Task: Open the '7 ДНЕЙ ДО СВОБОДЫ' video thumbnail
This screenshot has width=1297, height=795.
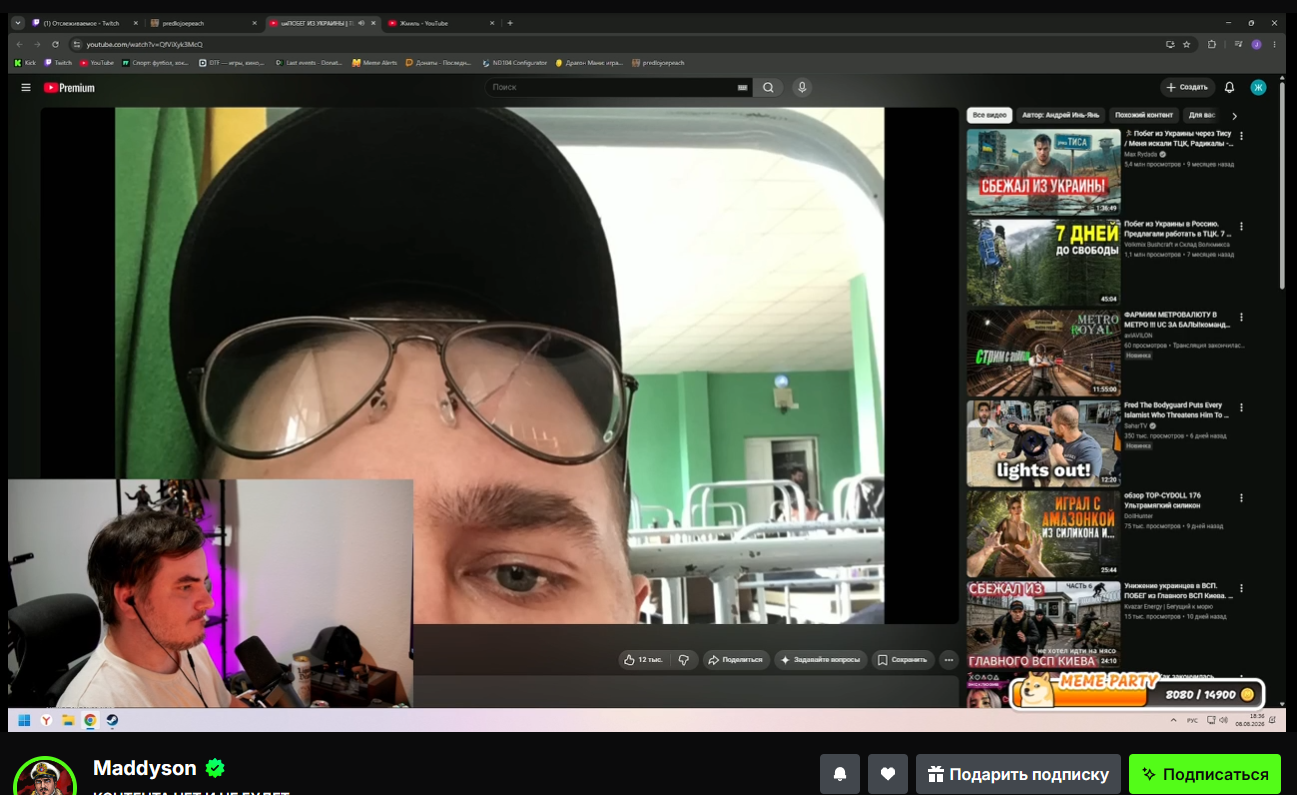Action: (1043, 263)
